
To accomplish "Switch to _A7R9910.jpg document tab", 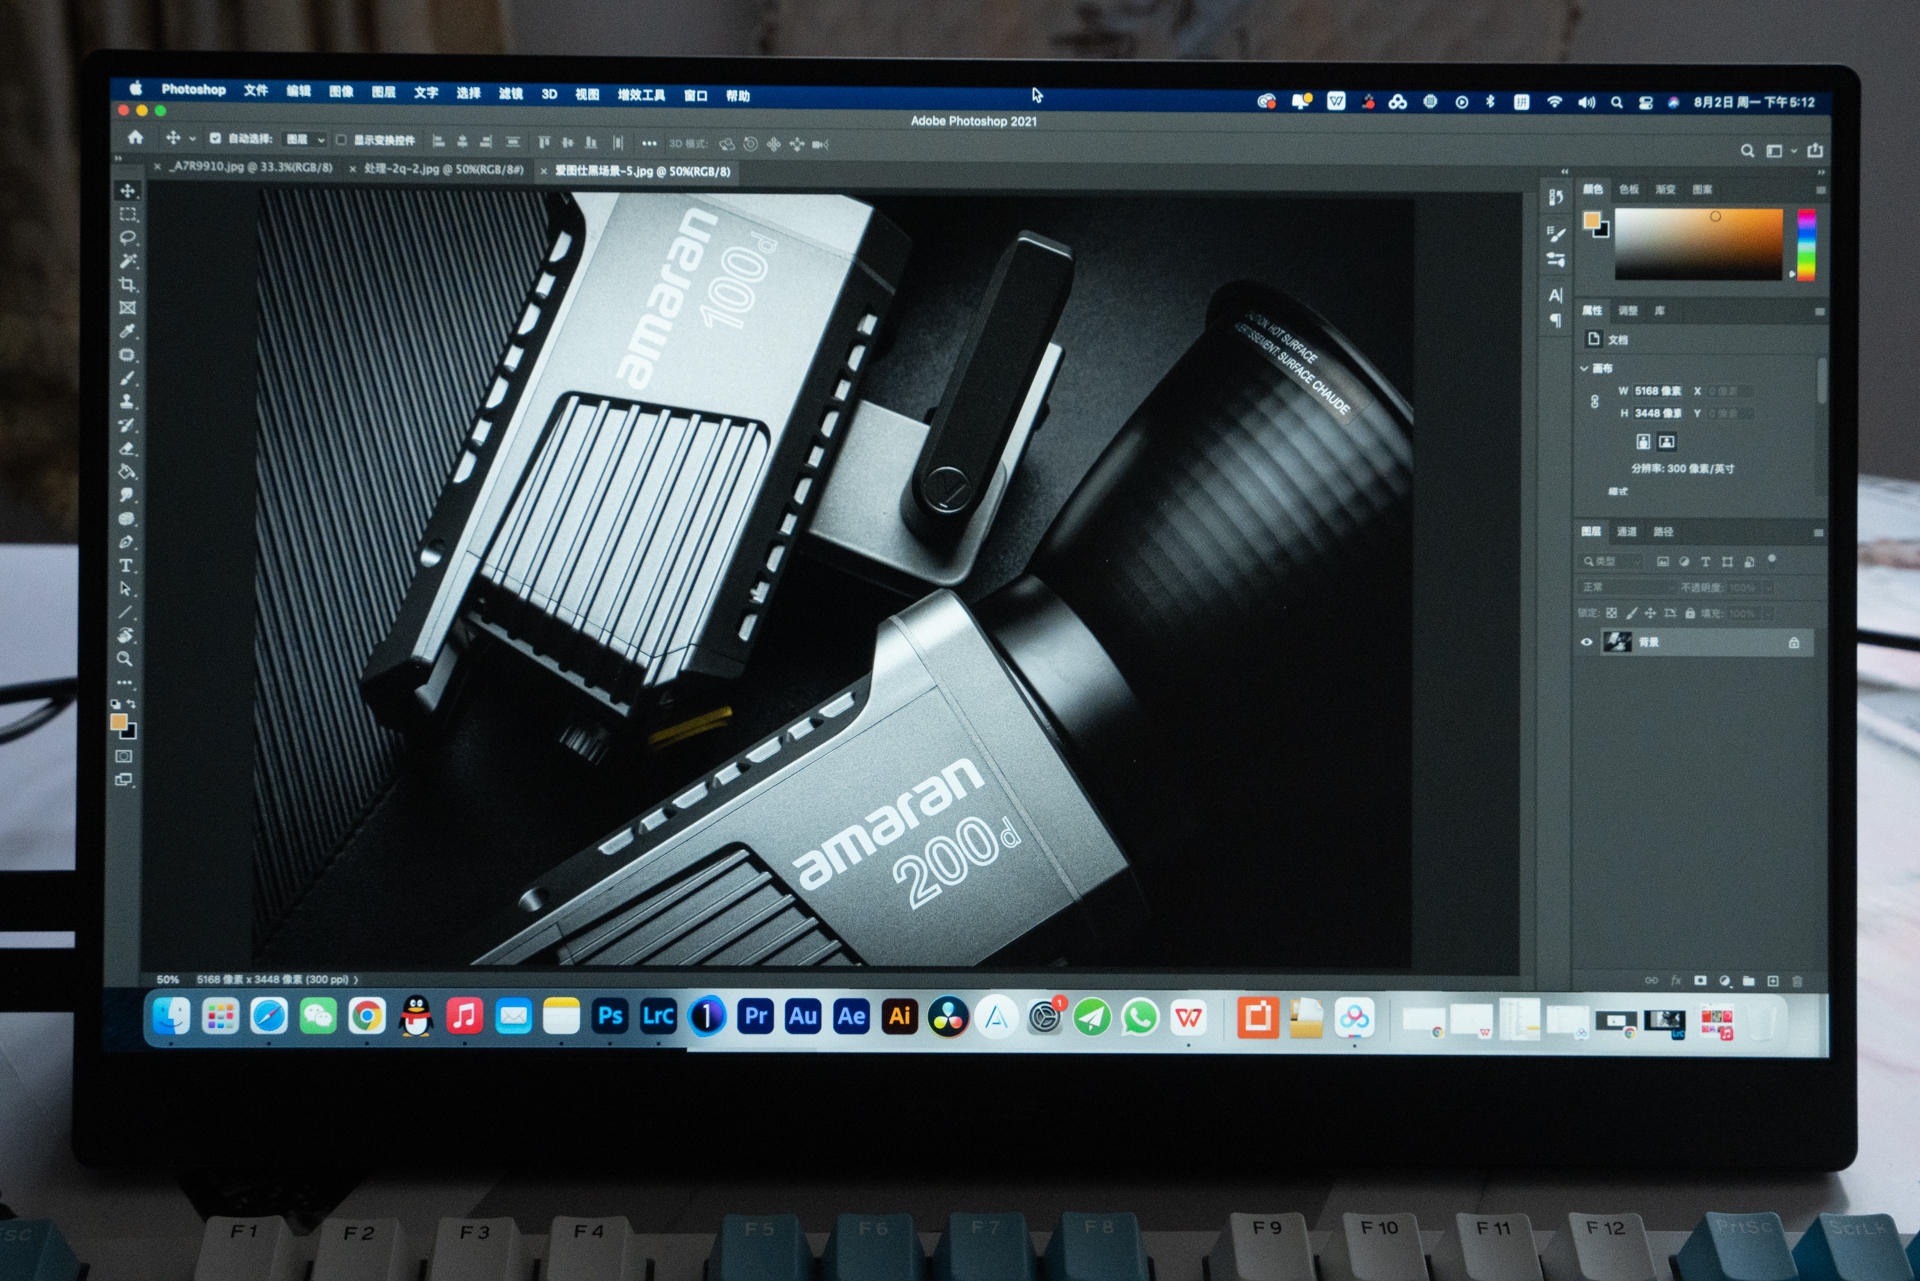I will point(250,167).
